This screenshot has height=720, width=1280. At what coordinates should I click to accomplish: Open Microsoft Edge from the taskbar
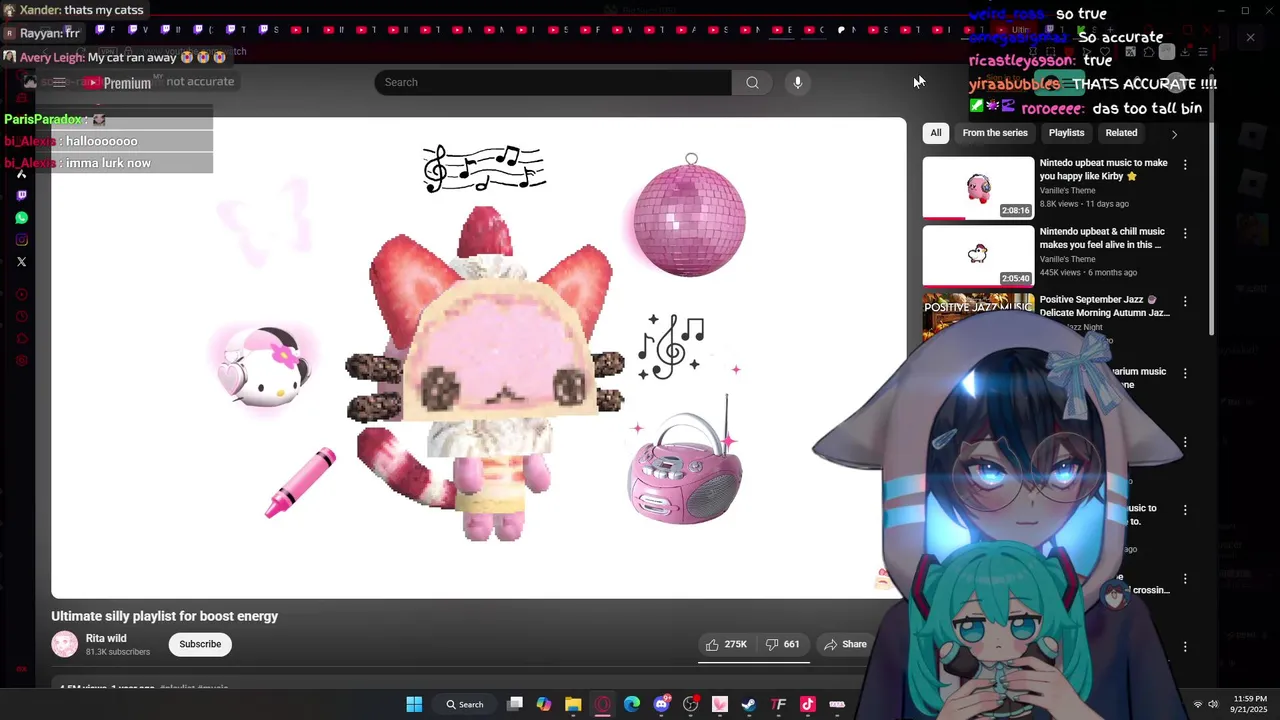(632, 704)
